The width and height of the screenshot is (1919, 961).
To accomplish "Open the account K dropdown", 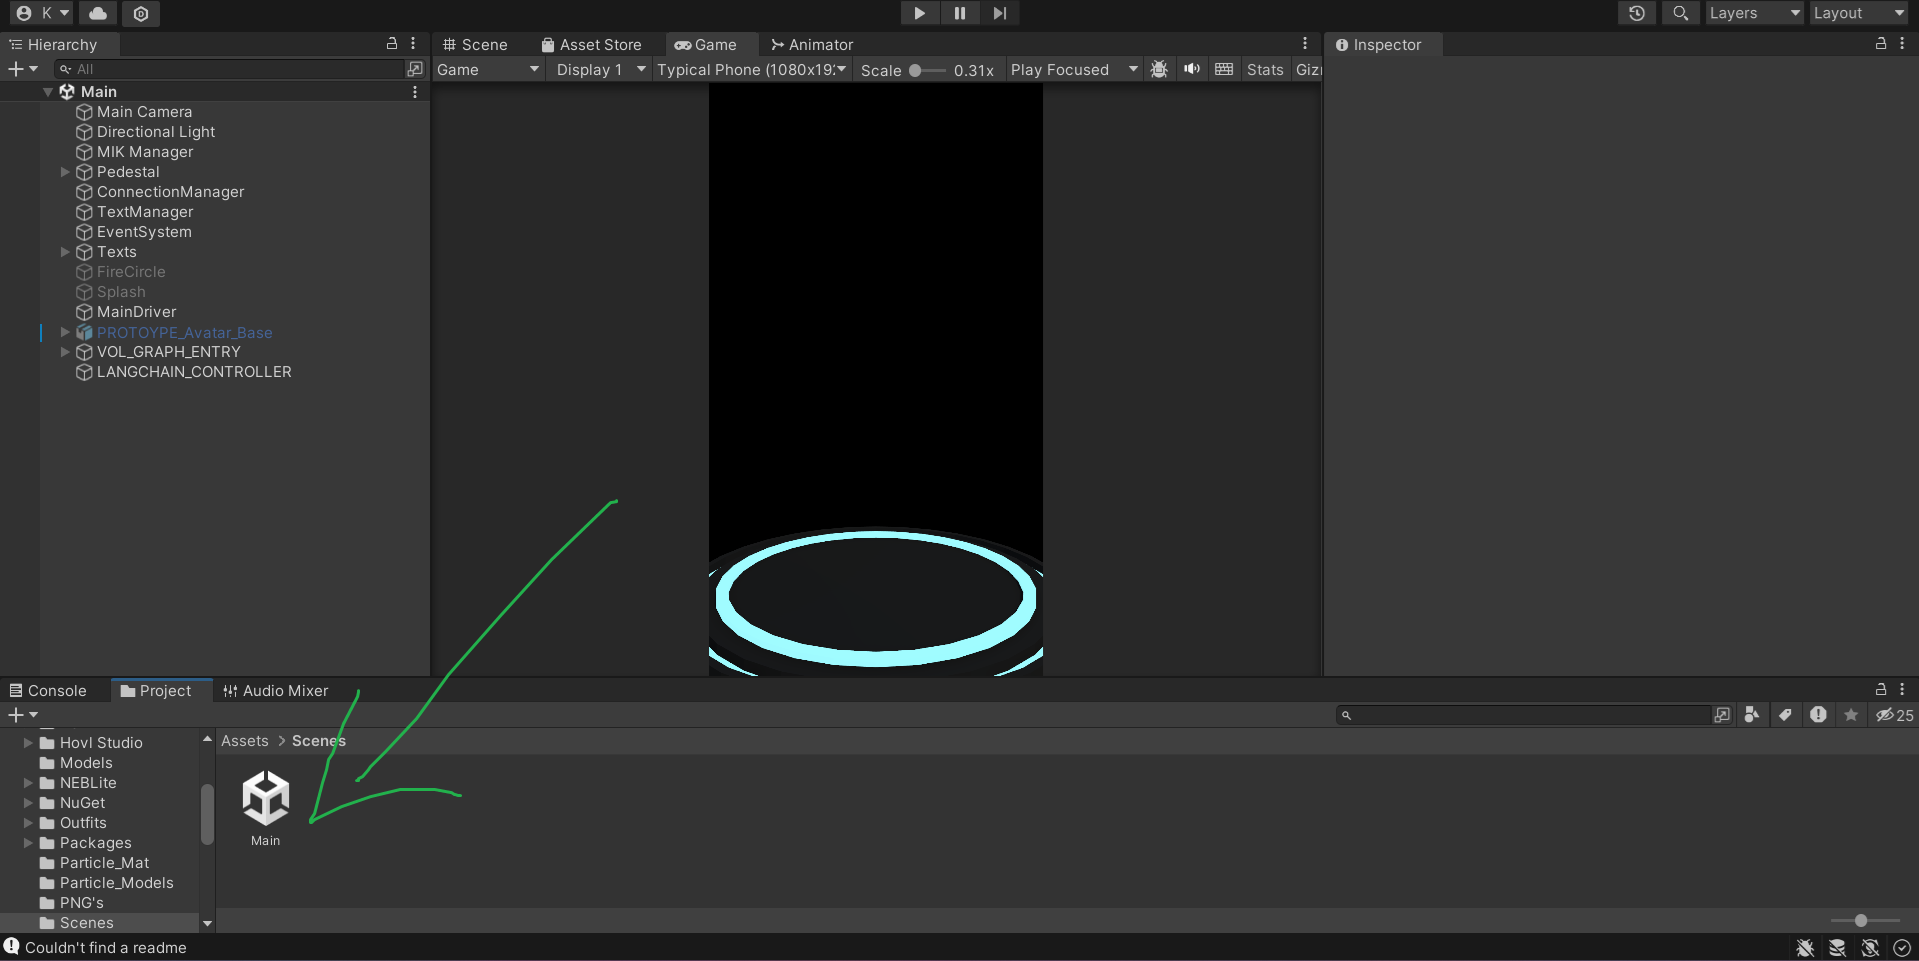I will pyautogui.click(x=43, y=13).
